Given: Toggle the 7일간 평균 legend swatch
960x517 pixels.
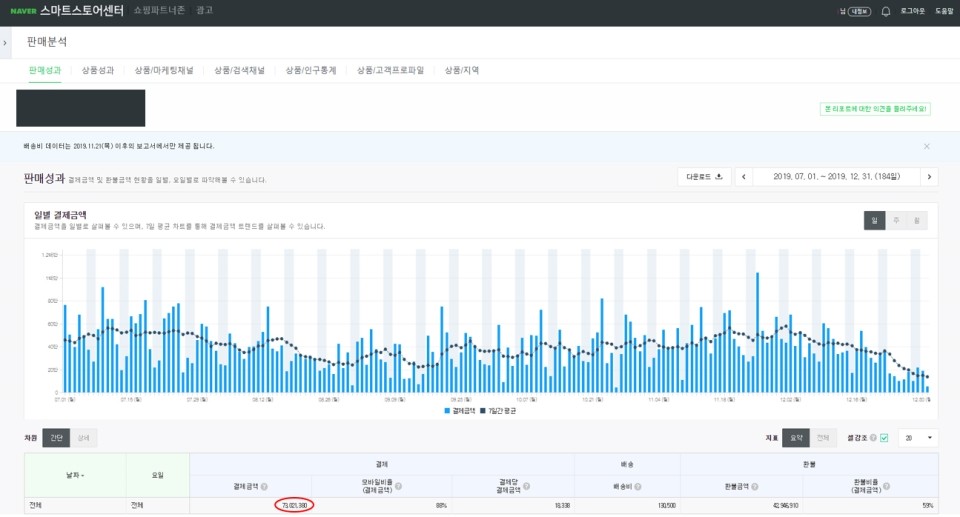Looking at the screenshot, I should [x=483, y=411].
